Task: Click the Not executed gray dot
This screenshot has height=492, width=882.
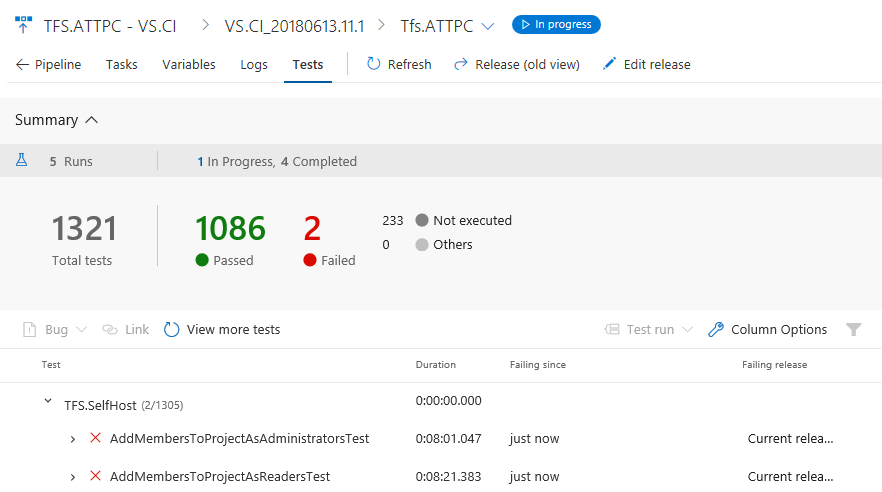Action: coord(422,220)
